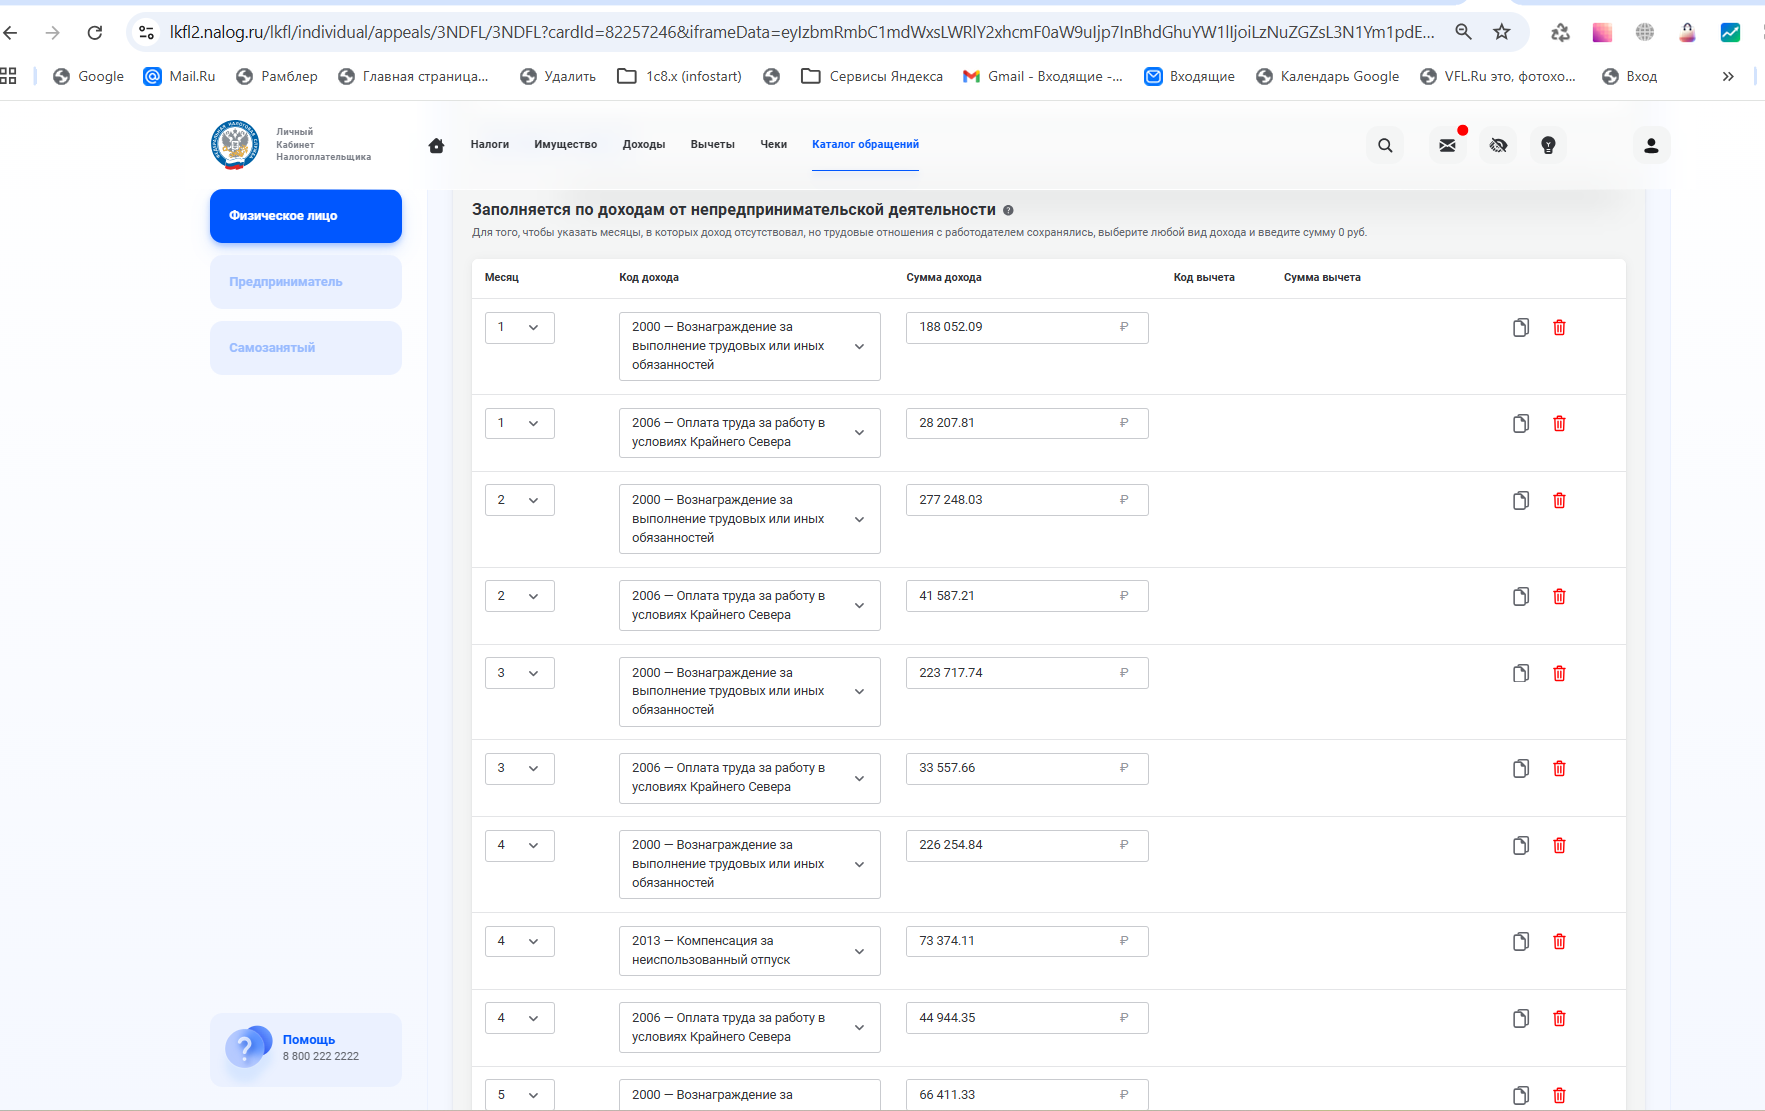
Task: Expand income code dropdown showing code 2013
Action: pyautogui.click(x=749, y=950)
